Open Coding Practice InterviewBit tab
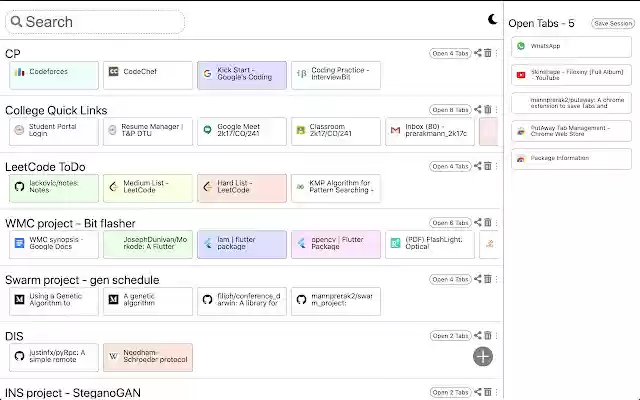The width and height of the screenshot is (640, 400). 336,76
